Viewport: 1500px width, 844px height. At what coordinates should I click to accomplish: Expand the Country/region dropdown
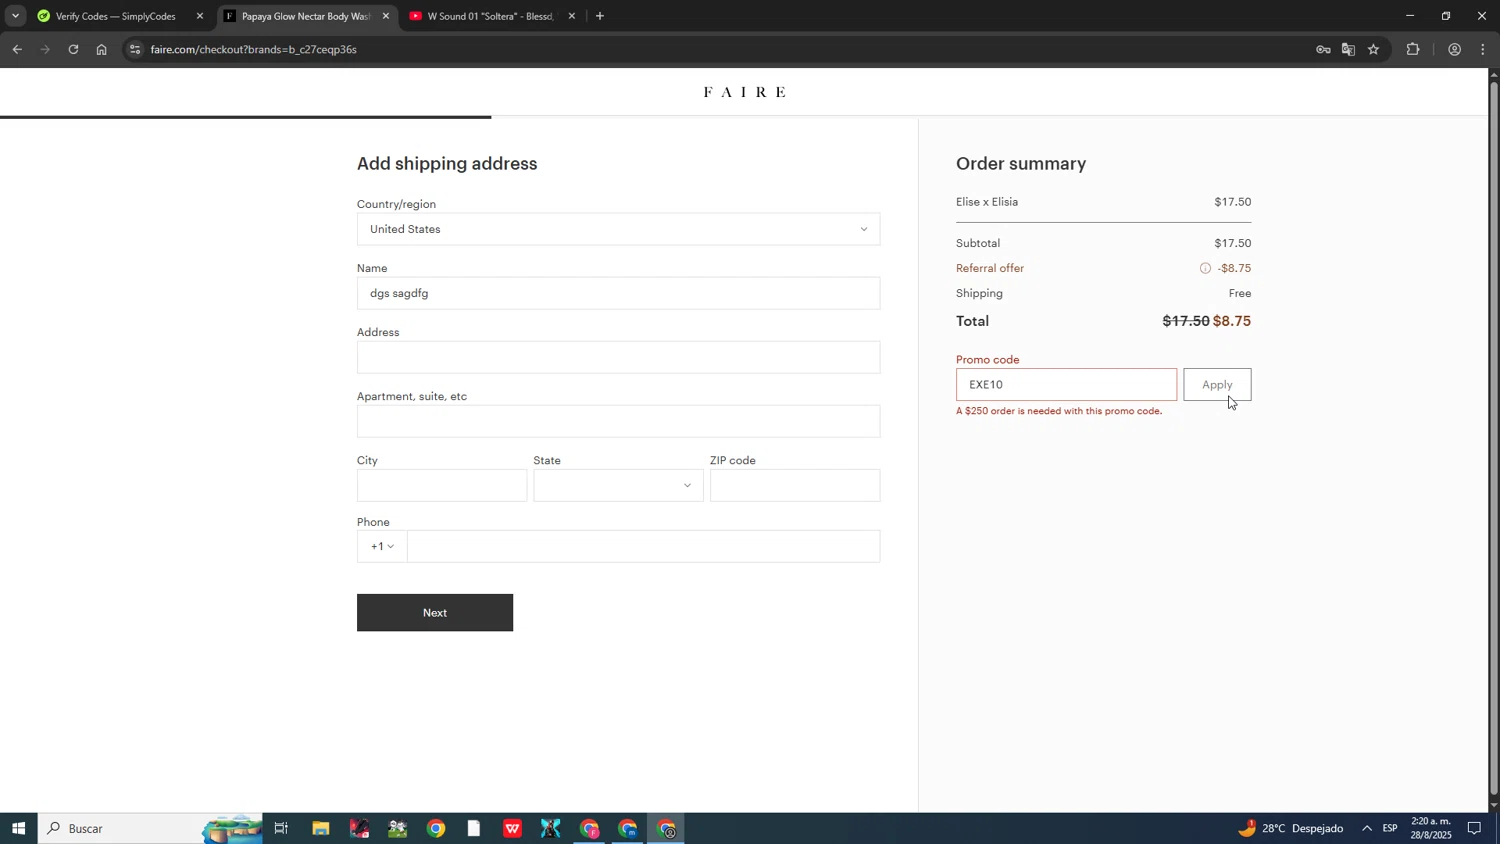618,229
